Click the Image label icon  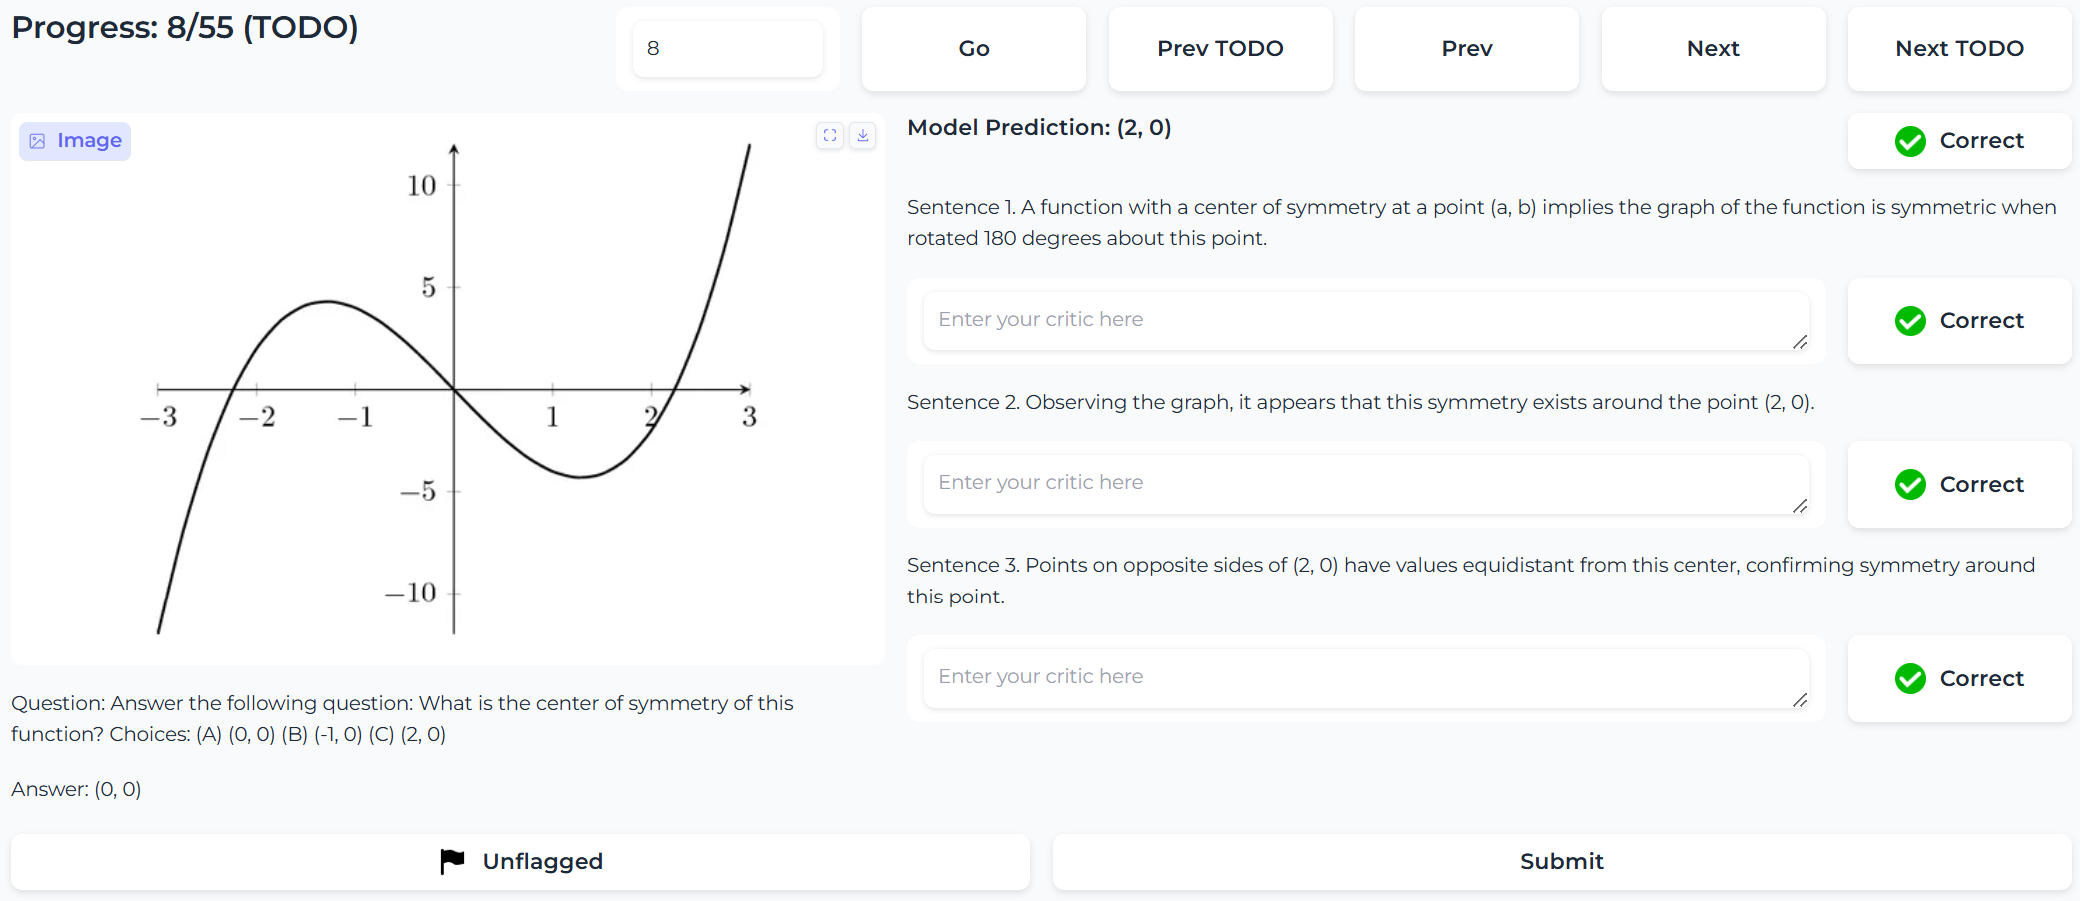(37, 141)
